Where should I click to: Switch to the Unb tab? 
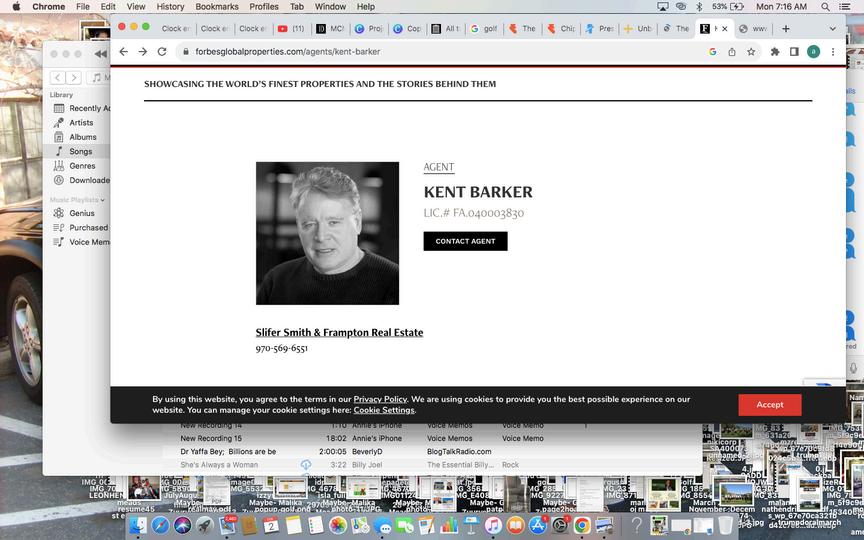[638, 29]
